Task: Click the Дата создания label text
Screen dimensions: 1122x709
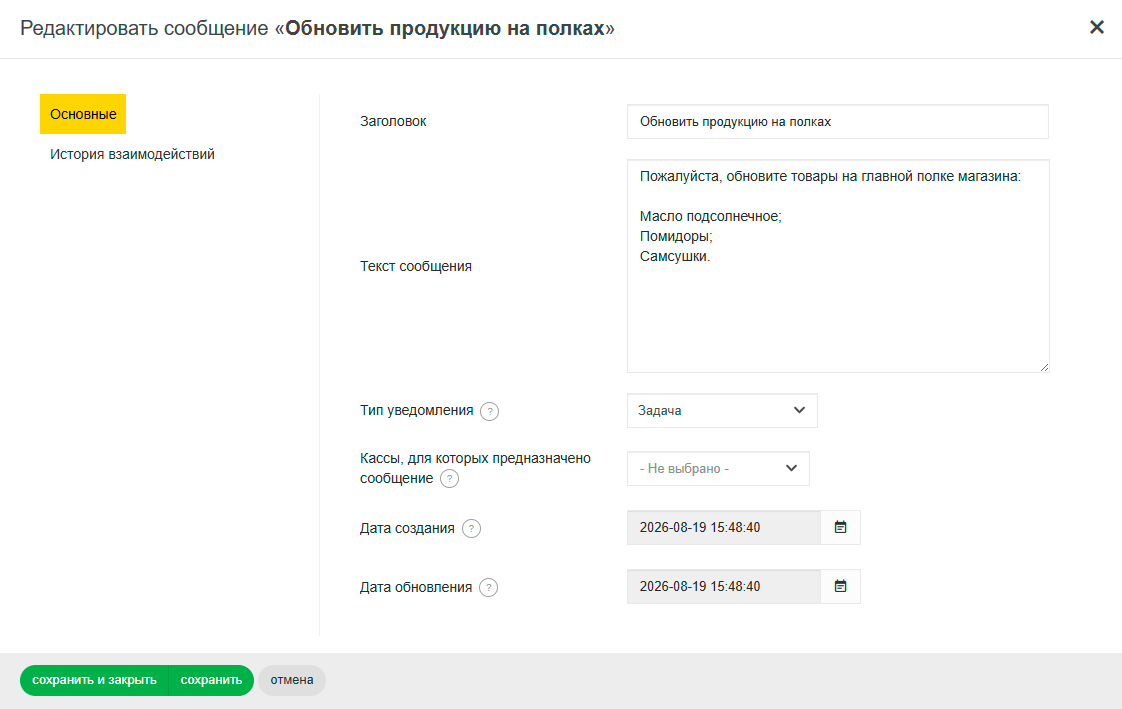Action: (x=407, y=528)
